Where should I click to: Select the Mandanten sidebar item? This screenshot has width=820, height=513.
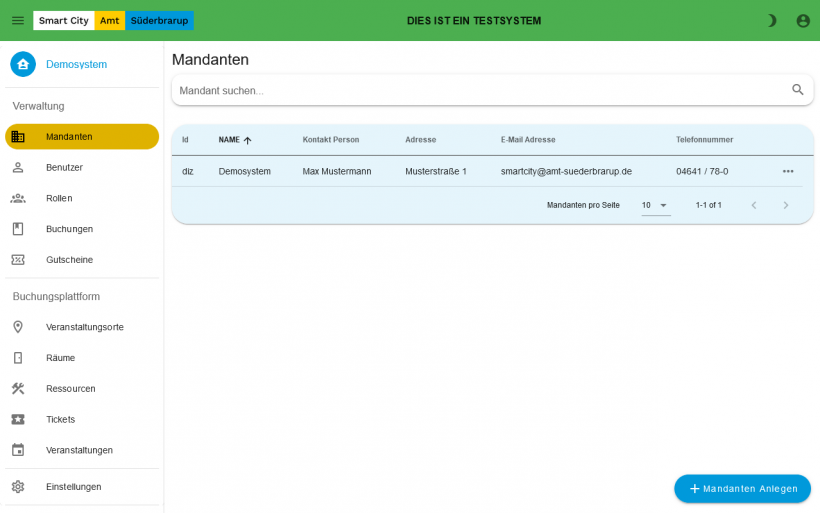tap(82, 136)
